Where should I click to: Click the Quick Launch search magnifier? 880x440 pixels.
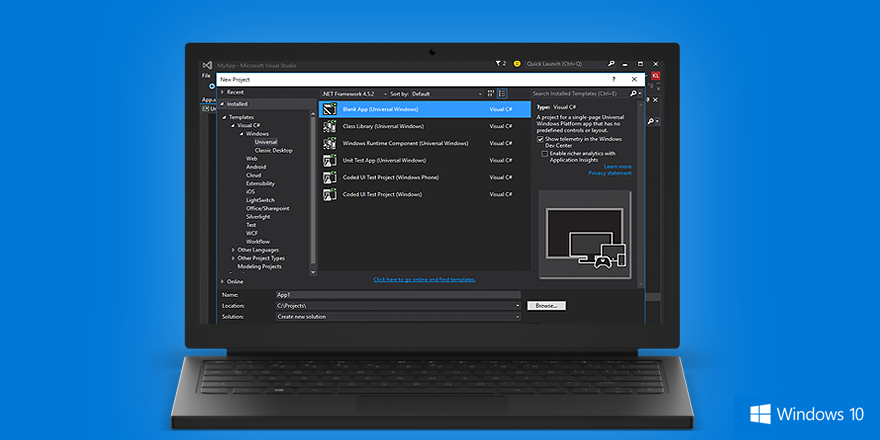pos(611,64)
